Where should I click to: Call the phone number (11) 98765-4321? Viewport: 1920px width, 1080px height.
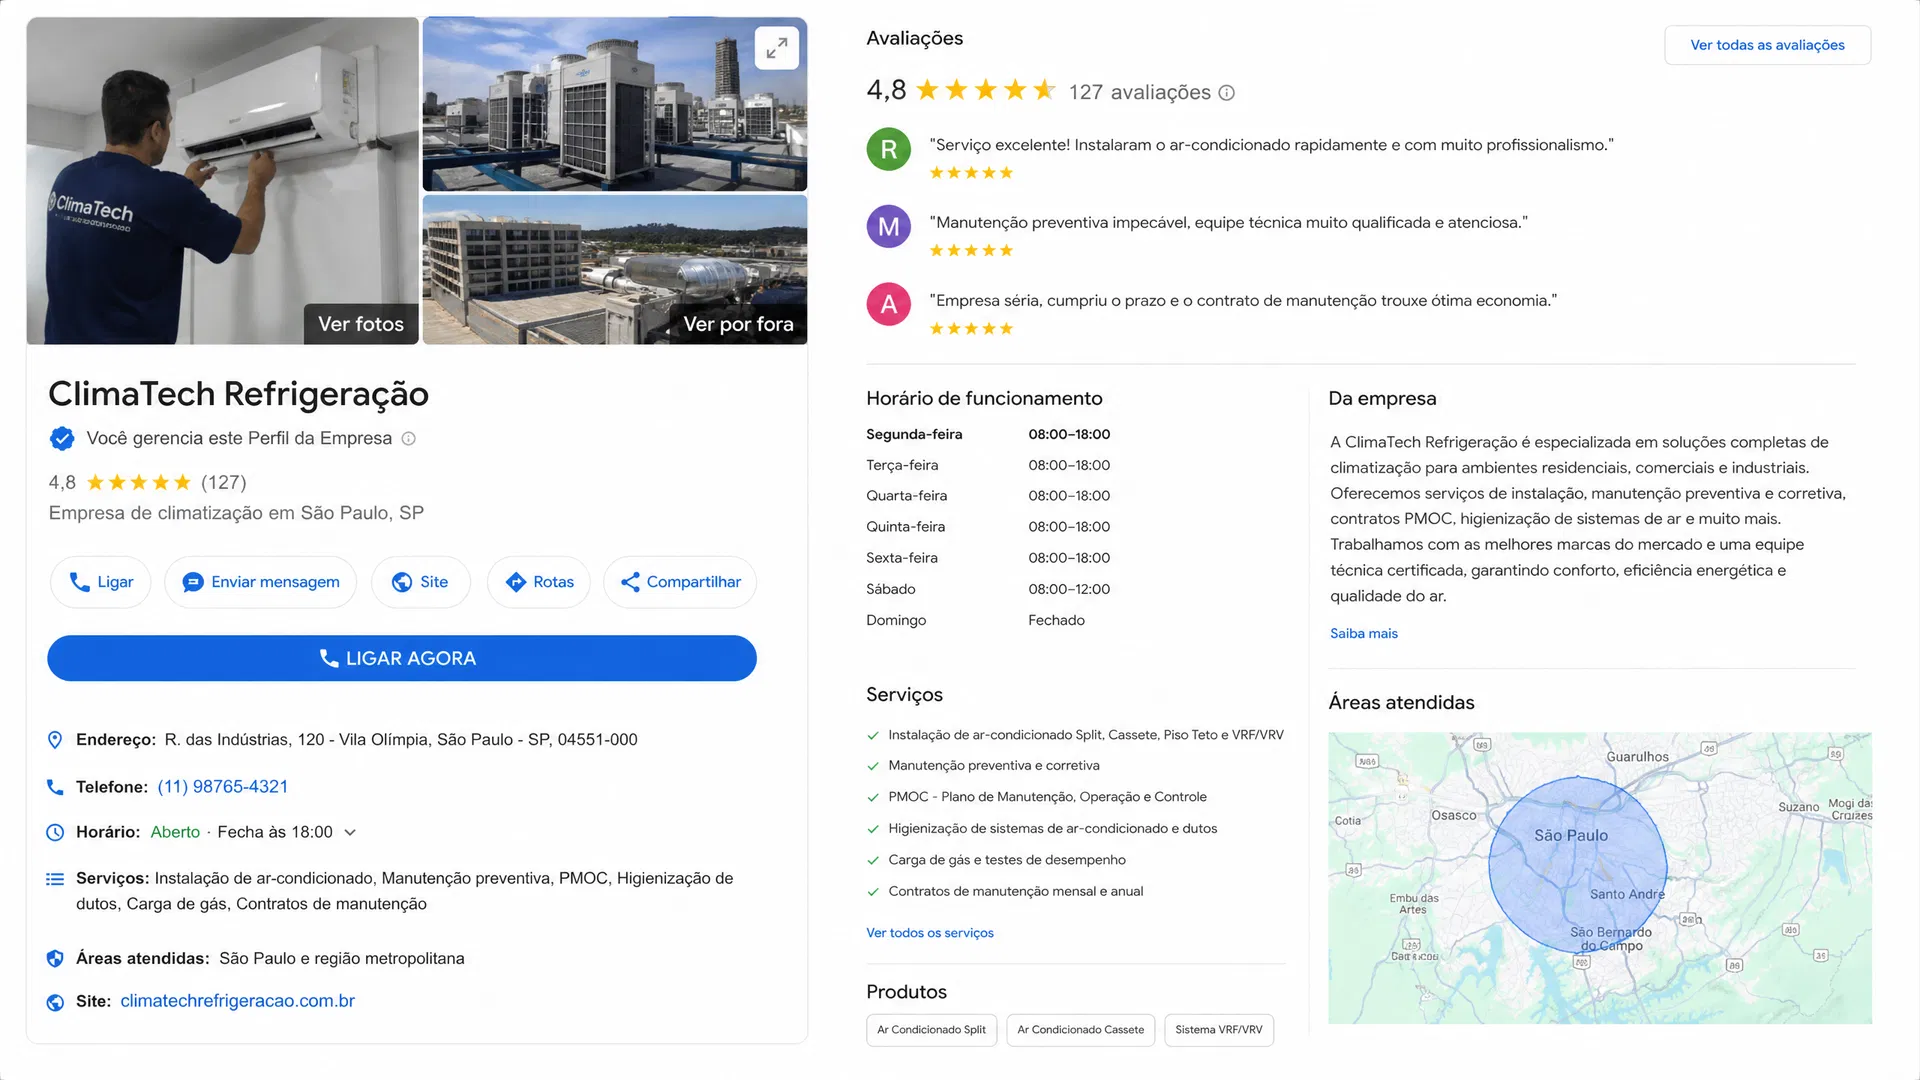(223, 787)
